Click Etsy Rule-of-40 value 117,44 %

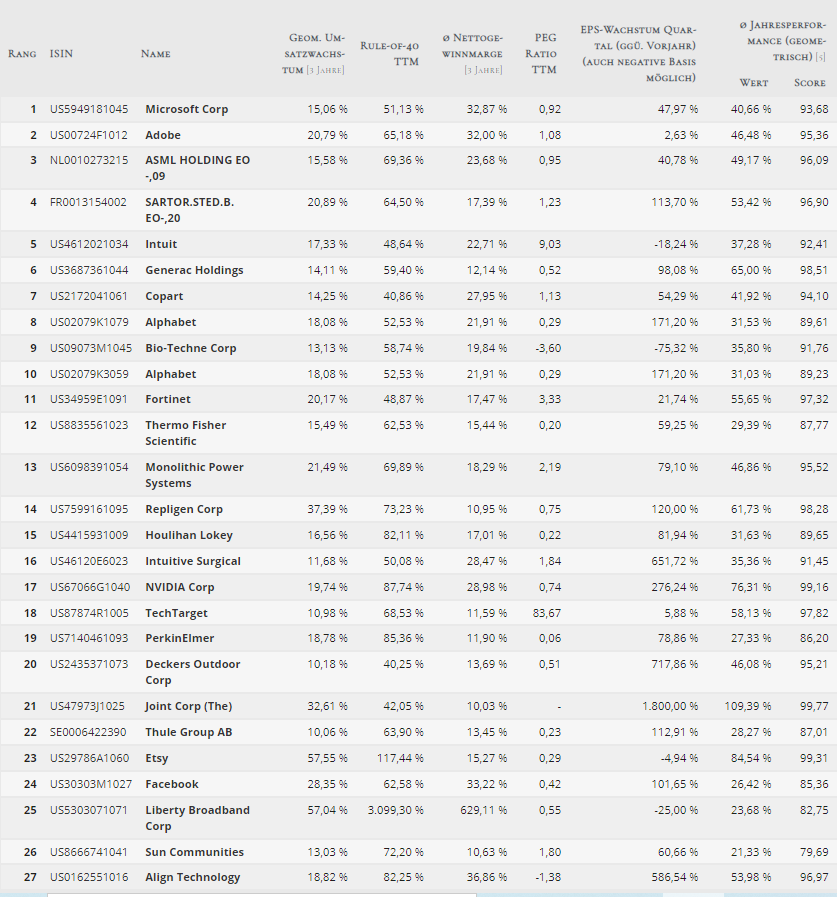point(400,759)
